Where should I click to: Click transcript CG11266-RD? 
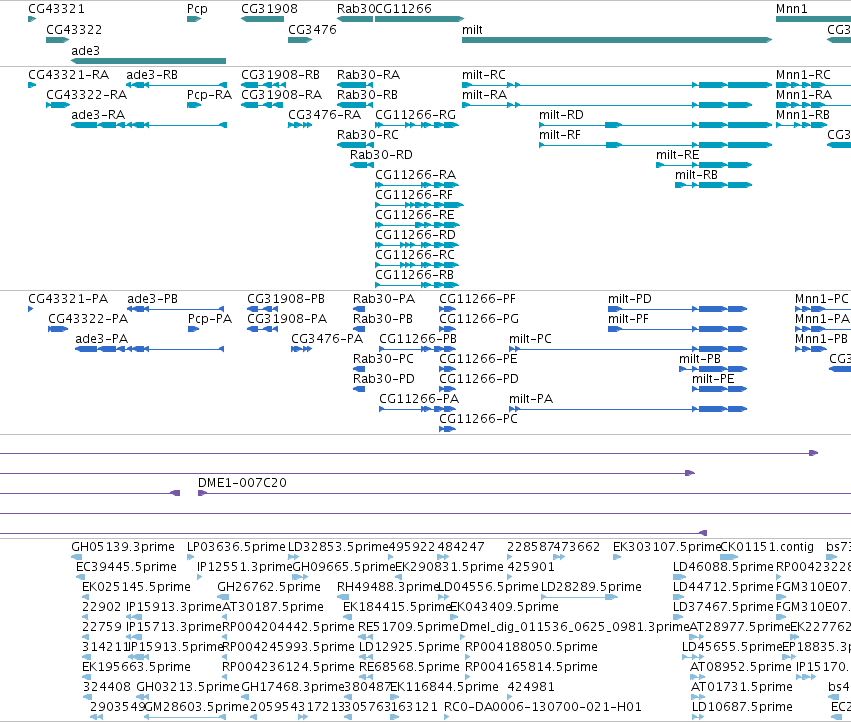pyautogui.click(x=416, y=235)
